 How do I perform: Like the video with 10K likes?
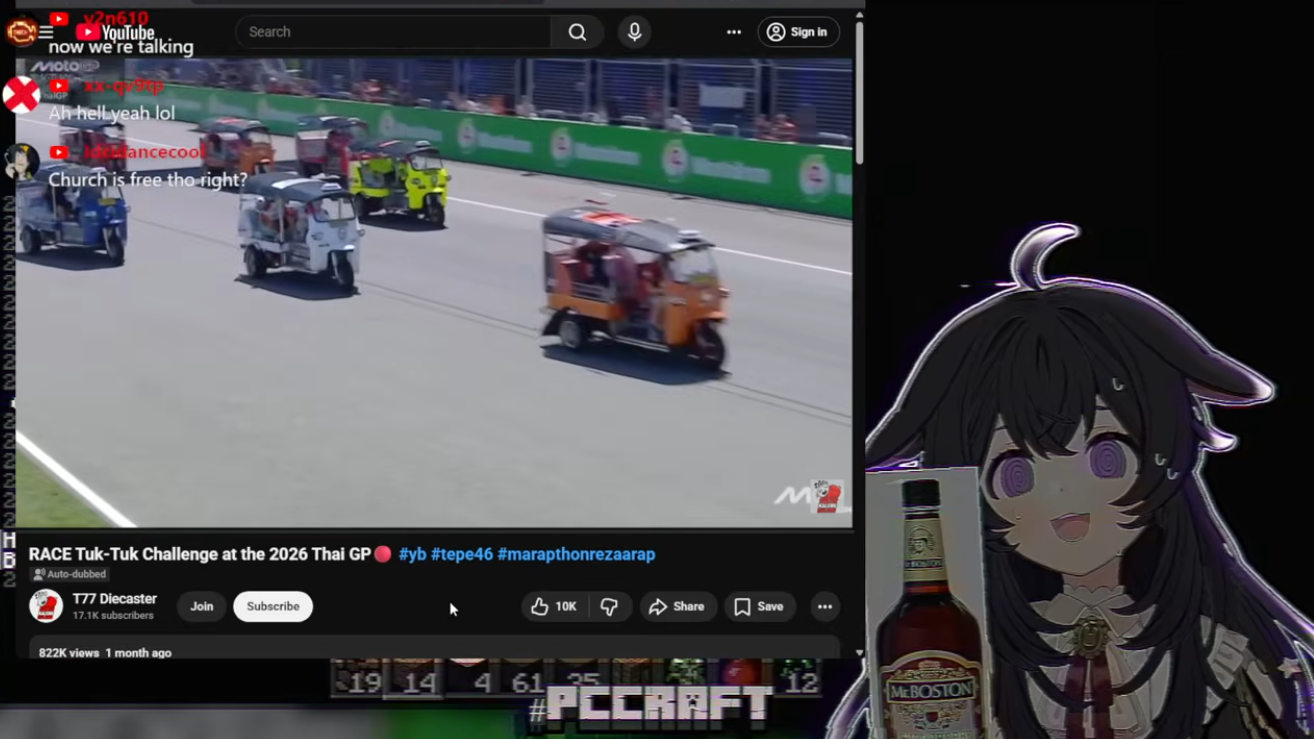[554, 607]
